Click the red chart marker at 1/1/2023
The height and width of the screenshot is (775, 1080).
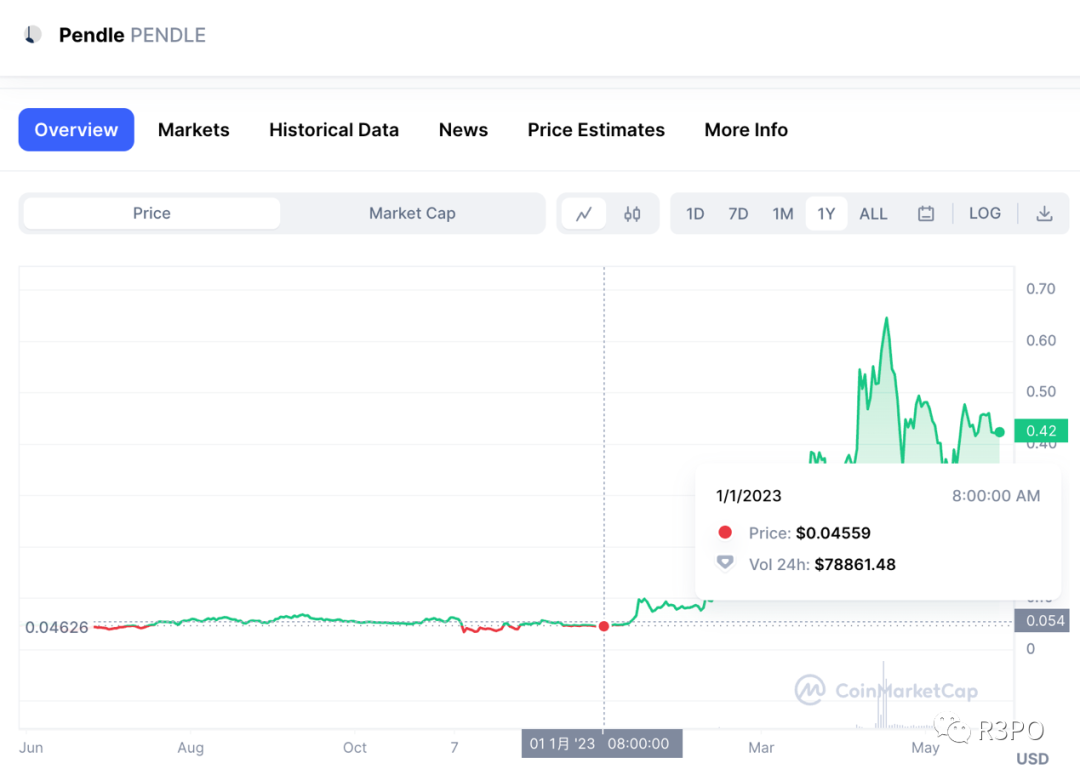[604, 626]
